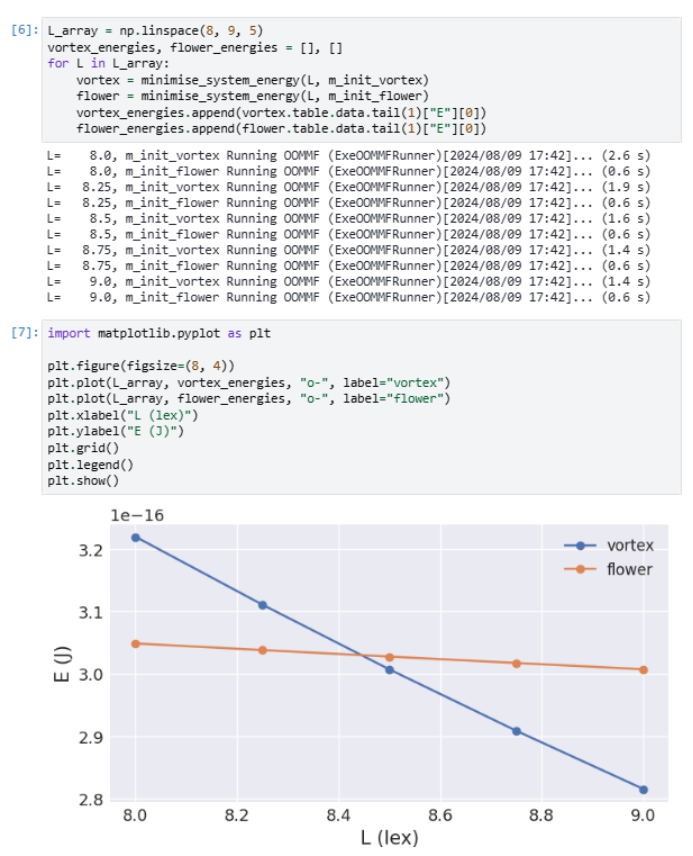
Task: Click the import matplotlib.pyplot line
Action: pos(159,333)
